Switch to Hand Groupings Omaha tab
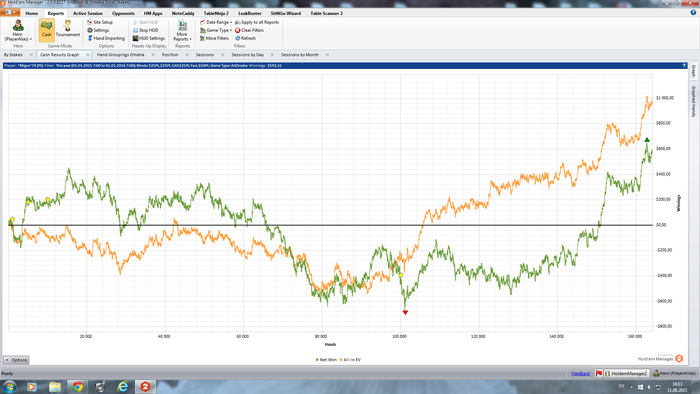Image resolution: width=700 pixels, height=394 pixels. pyautogui.click(x=121, y=54)
